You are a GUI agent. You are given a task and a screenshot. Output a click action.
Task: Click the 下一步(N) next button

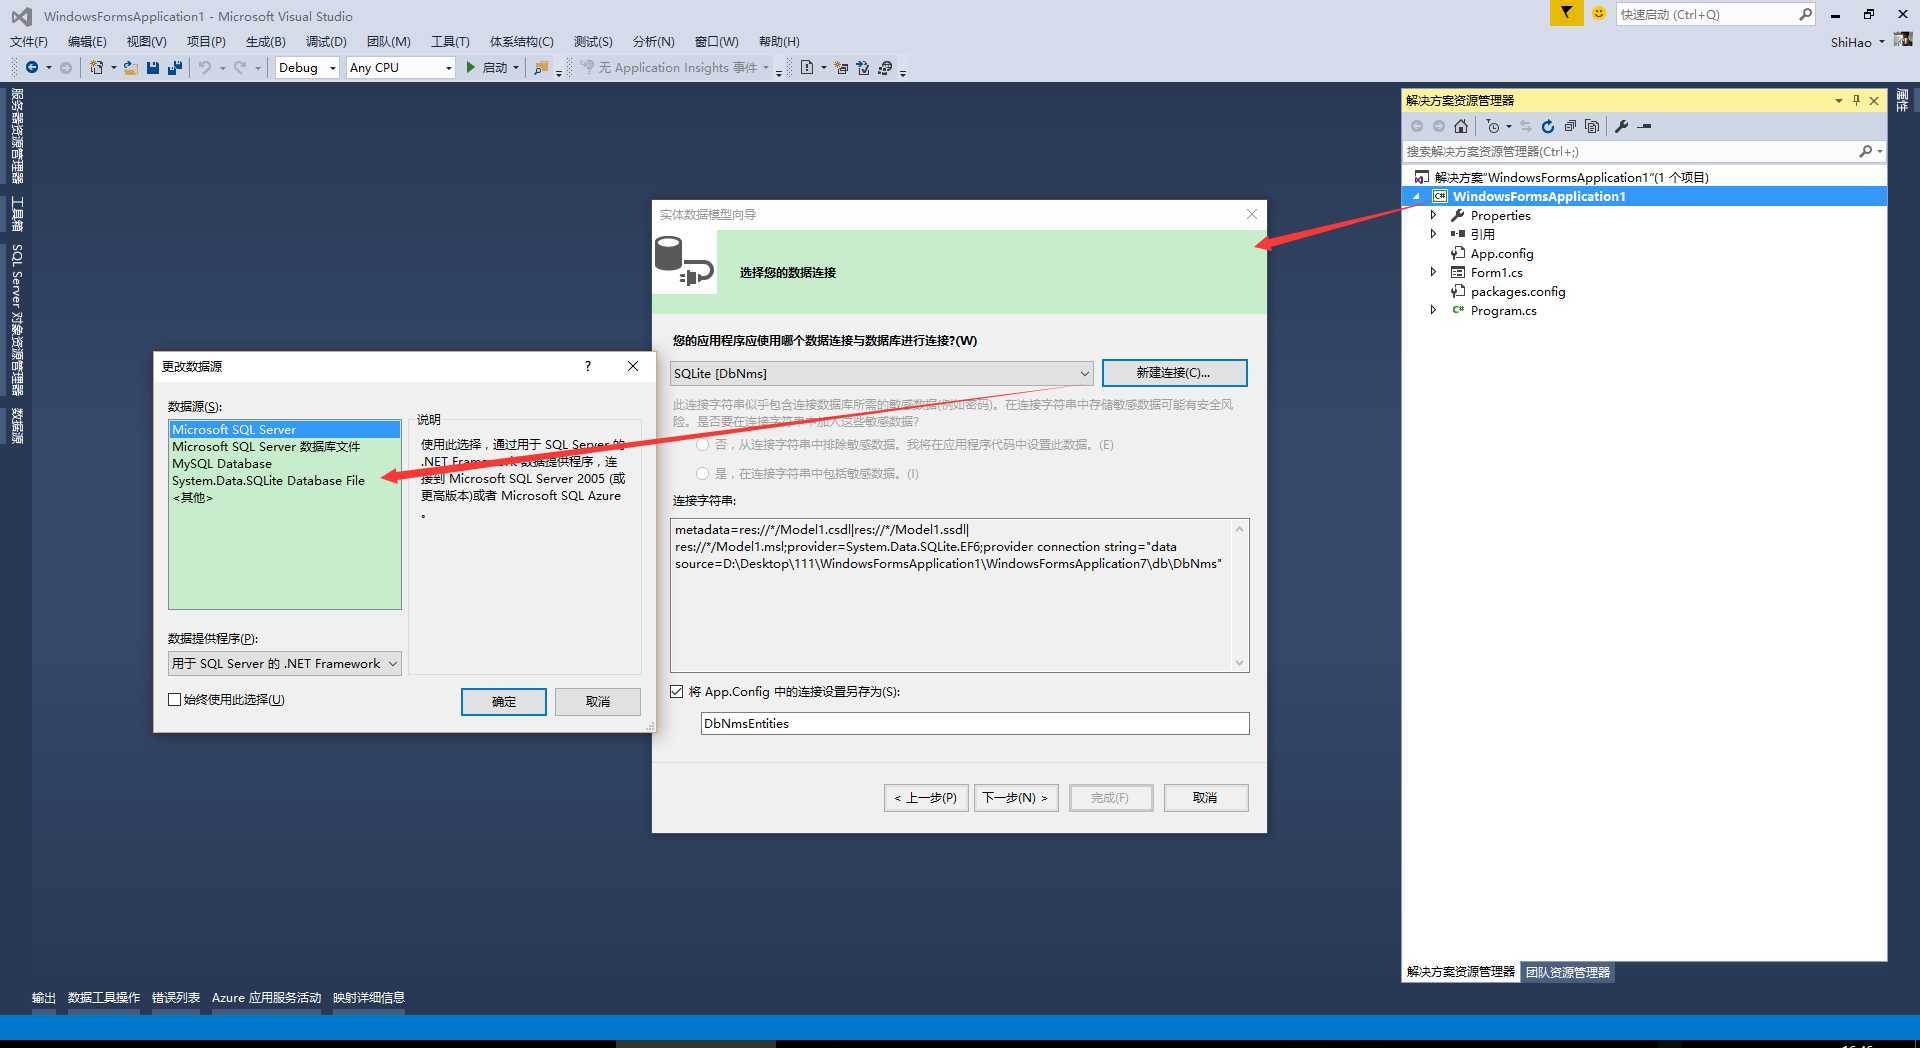1015,798
